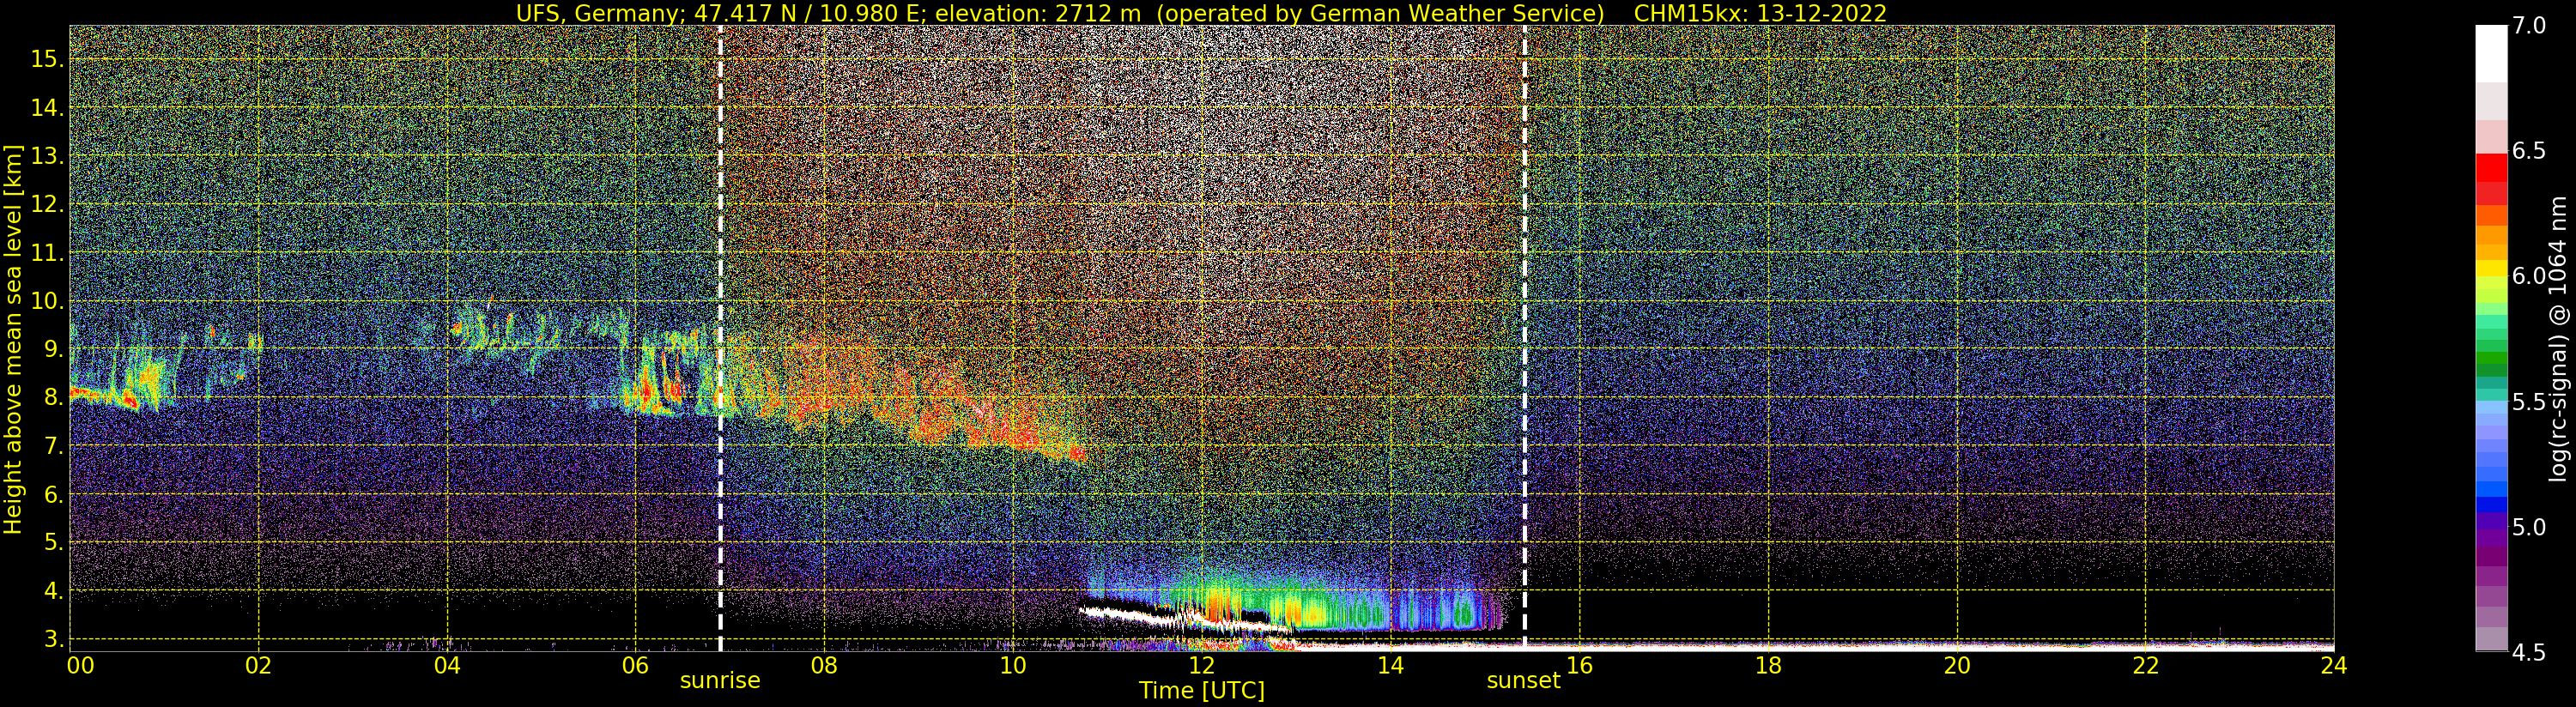Click the 7.0 tick on the colorbar
Screen dimensions: 2576x707
click(x=2530, y=26)
